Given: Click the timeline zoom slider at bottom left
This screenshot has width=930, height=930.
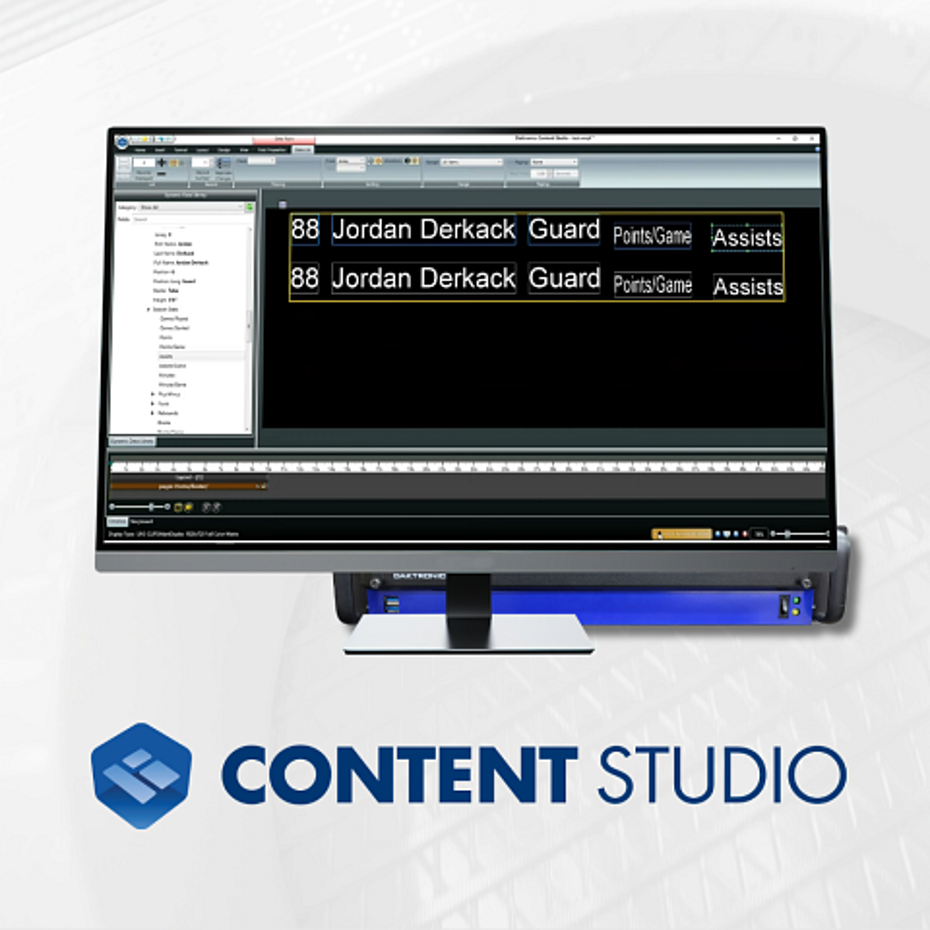Looking at the screenshot, I should coord(140,507).
